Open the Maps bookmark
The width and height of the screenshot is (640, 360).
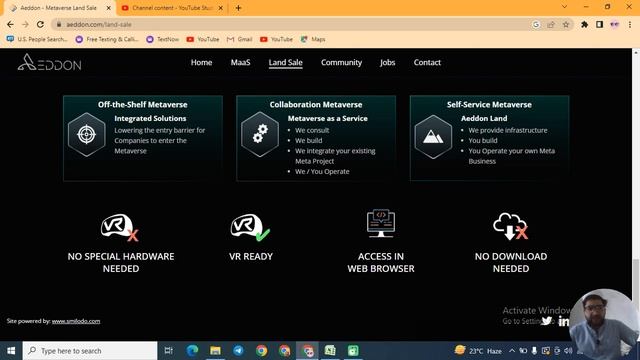pyautogui.click(x=313, y=39)
